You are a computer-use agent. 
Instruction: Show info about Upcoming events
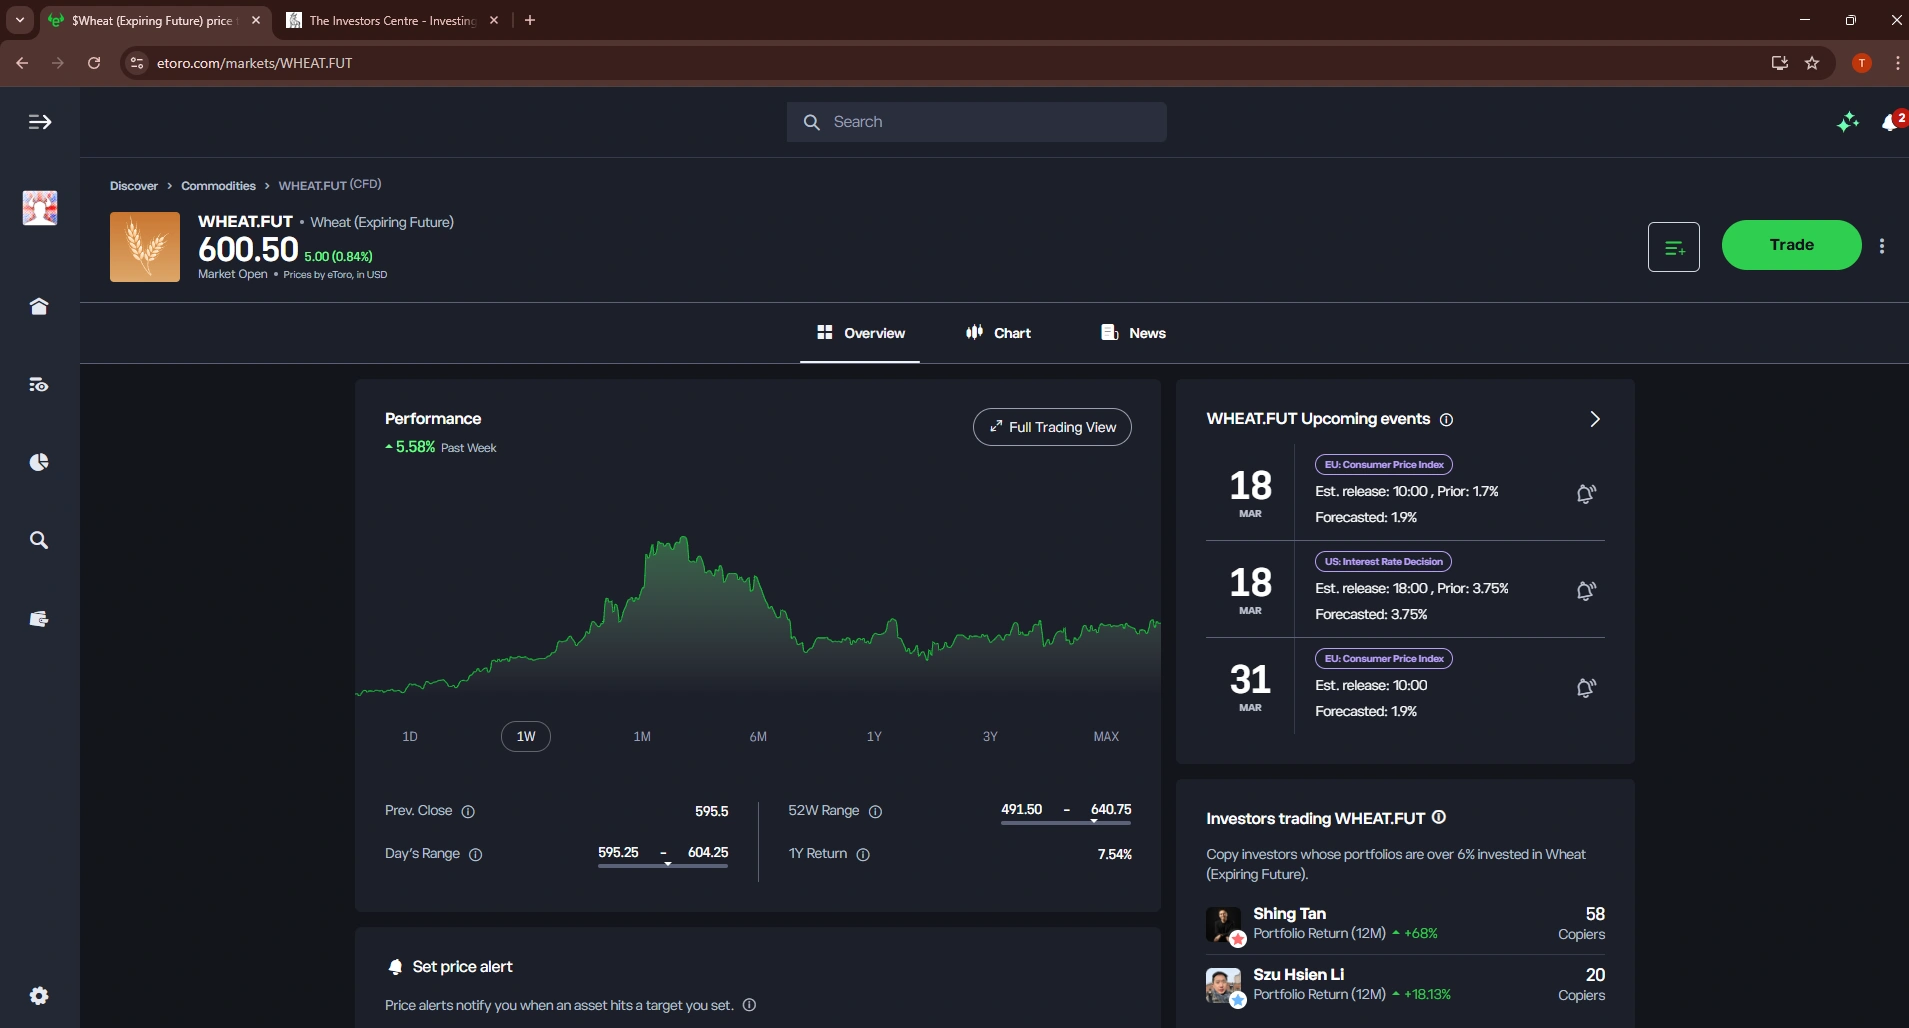pos(1446,420)
